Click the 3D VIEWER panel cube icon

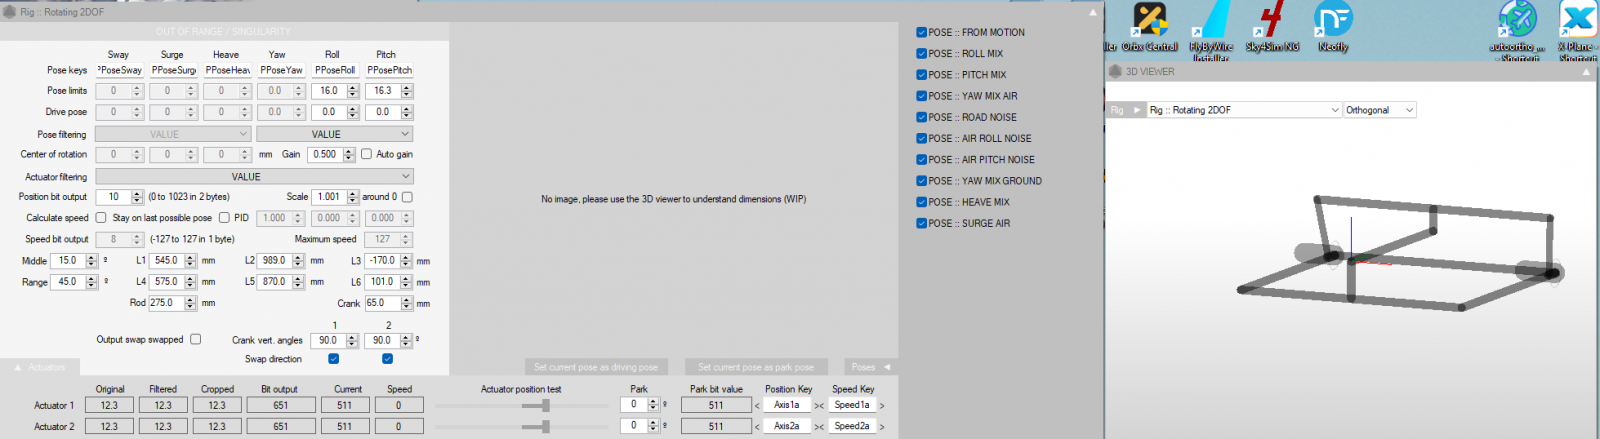click(1115, 71)
